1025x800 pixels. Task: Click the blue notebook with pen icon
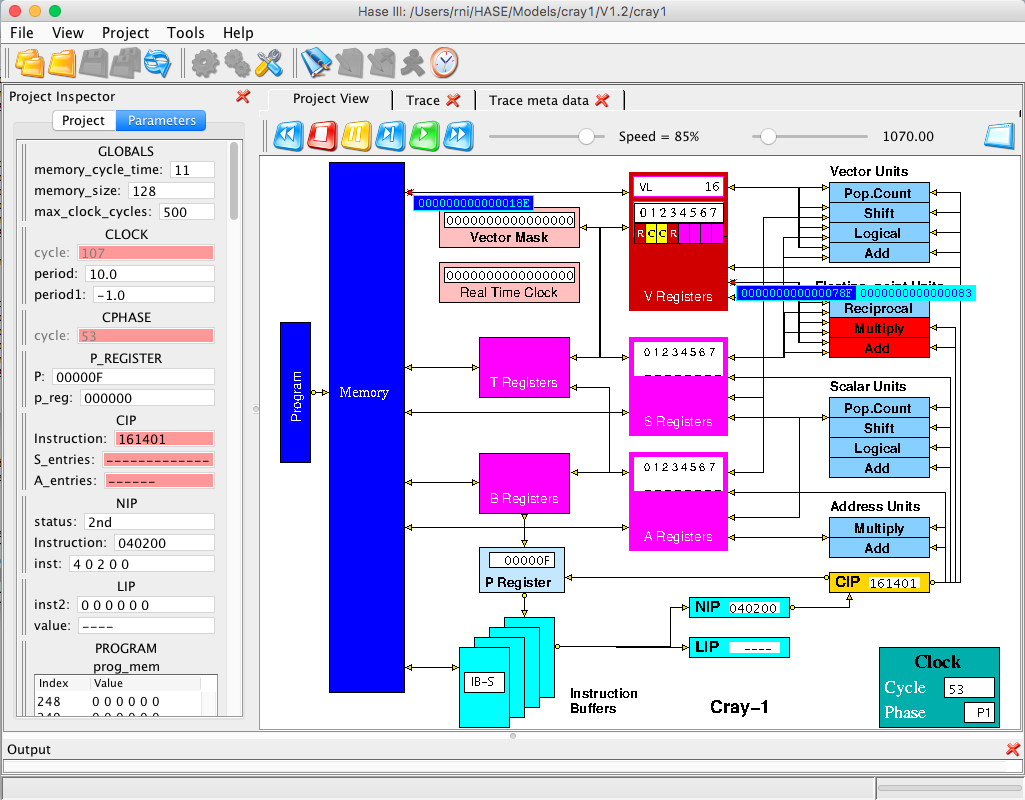tap(316, 63)
